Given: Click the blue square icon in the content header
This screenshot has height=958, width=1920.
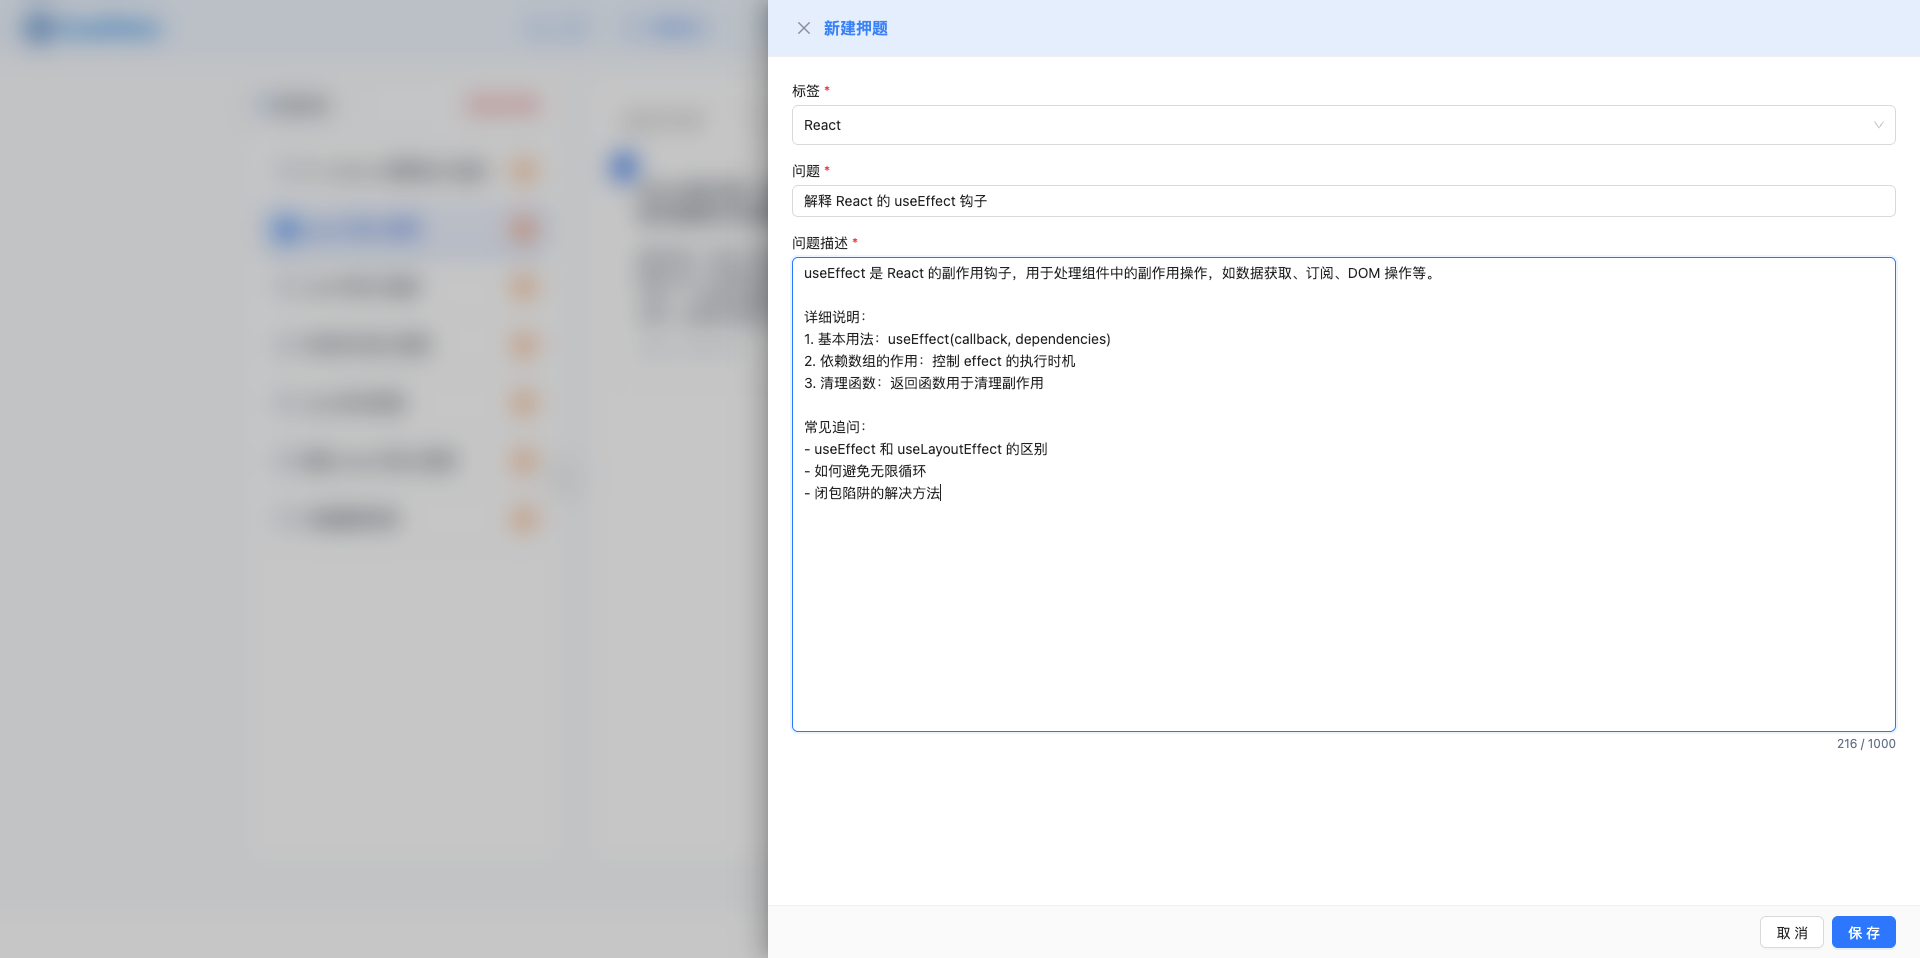Looking at the screenshot, I should pyautogui.click(x=622, y=168).
